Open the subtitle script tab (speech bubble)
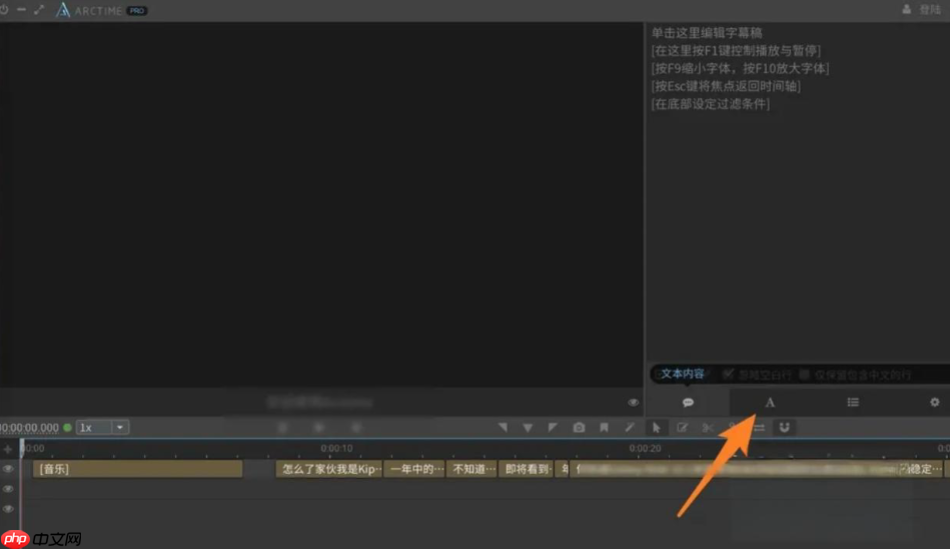Screen dimensions: 950x549 coord(688,402)
